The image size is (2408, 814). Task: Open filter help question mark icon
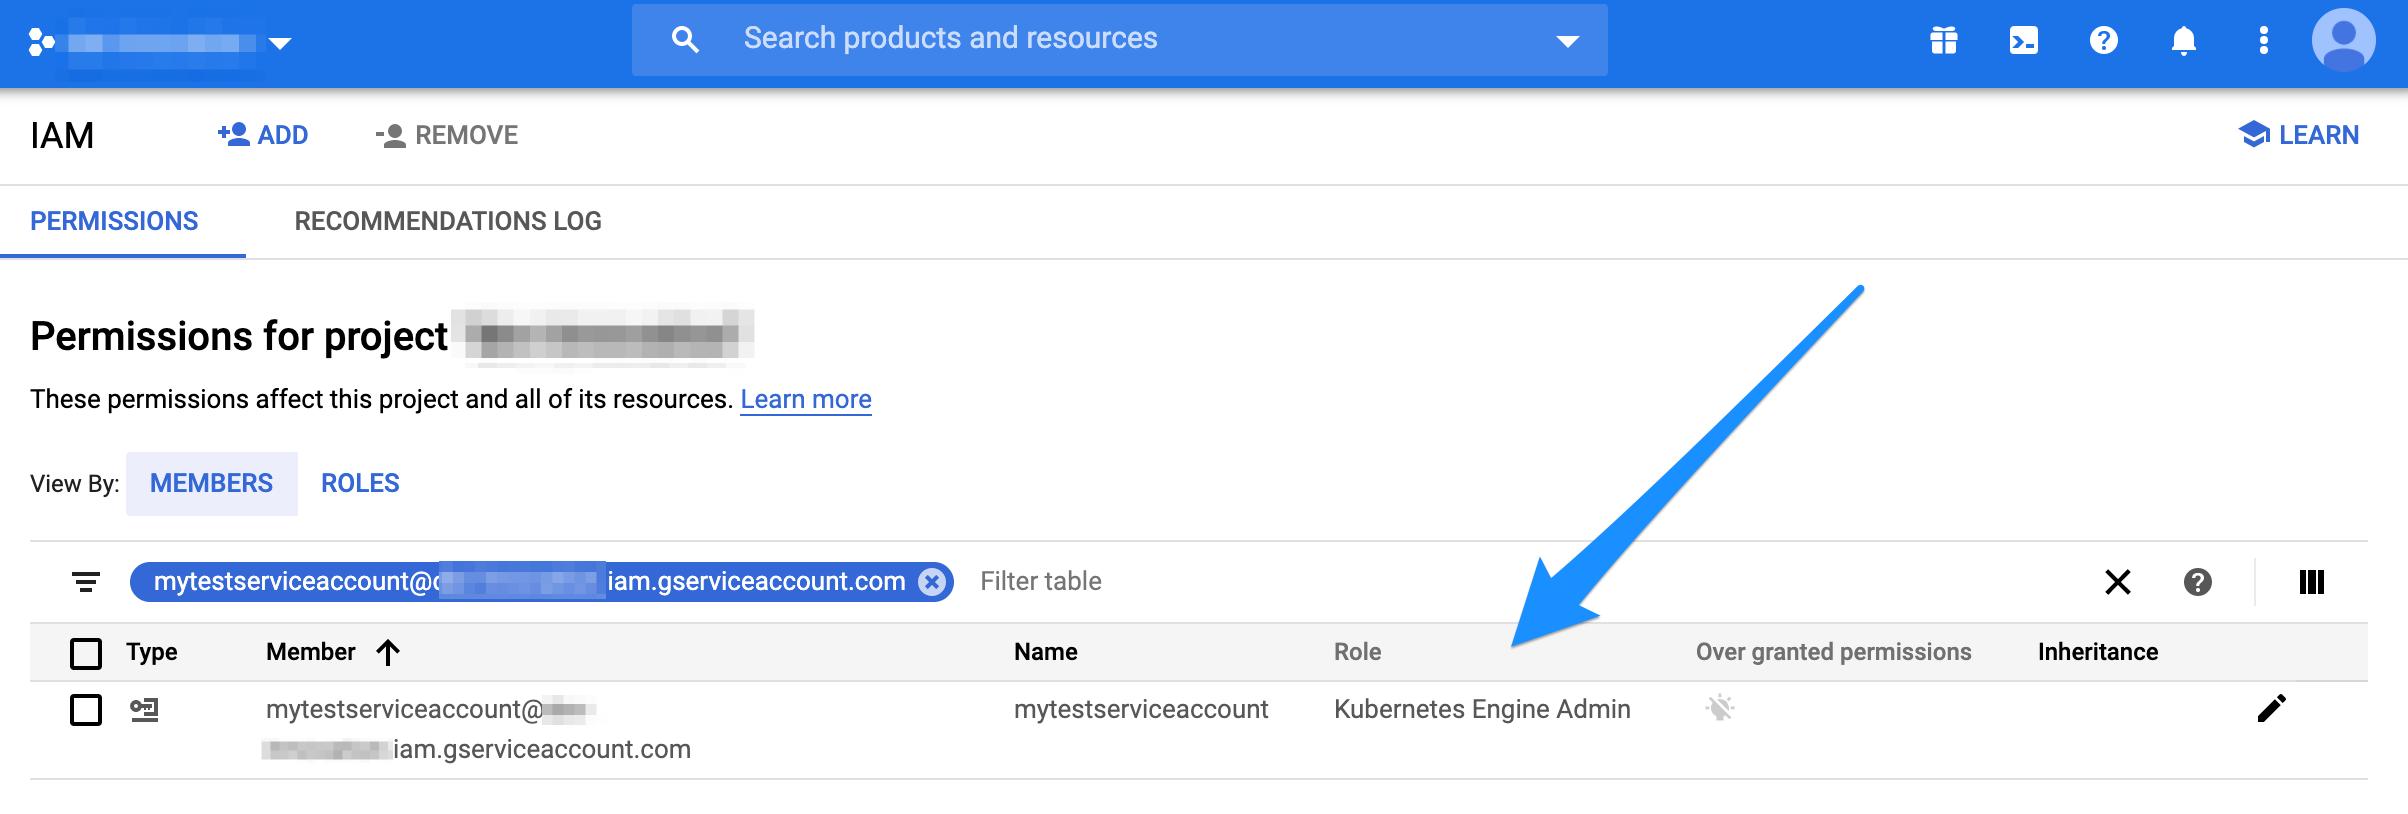point(2197,582)
